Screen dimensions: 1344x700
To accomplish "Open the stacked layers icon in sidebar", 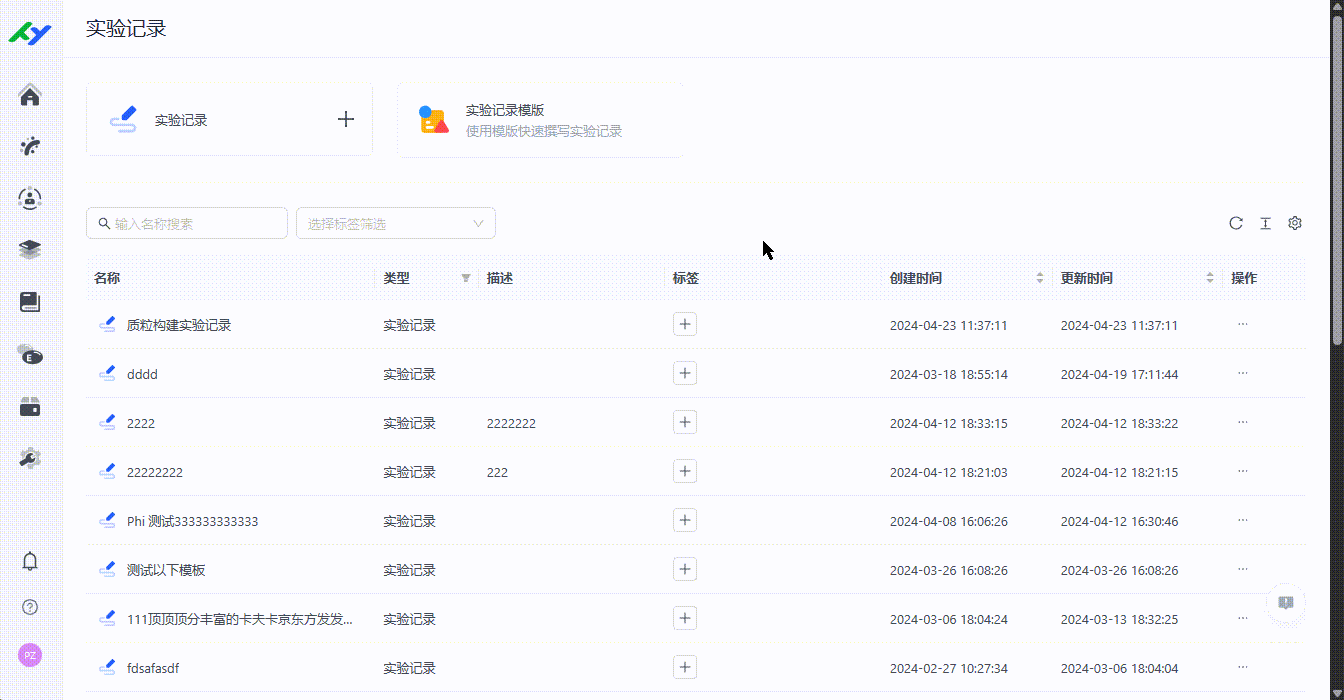I will pyautogui.click(x=30, y=249).
